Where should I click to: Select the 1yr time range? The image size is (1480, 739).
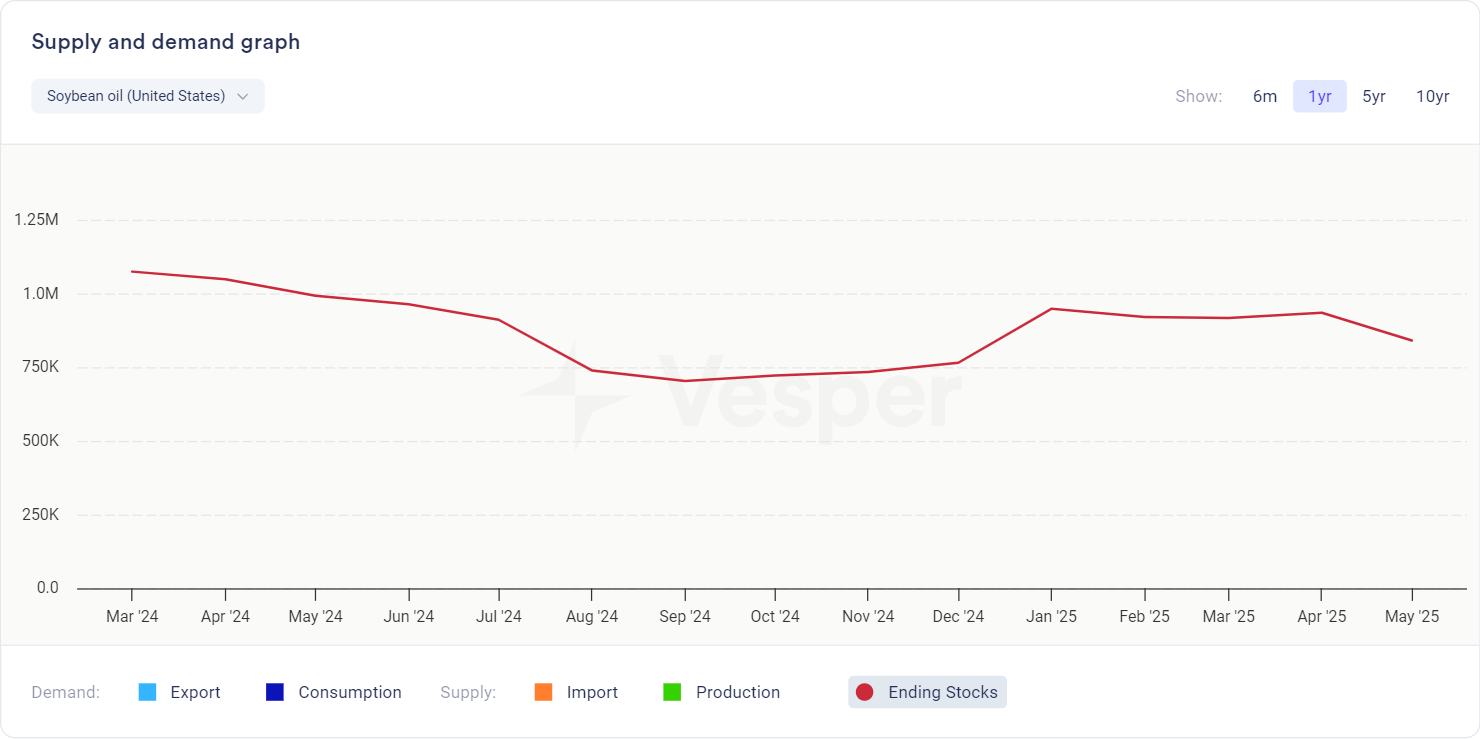tap(1320, 96)
